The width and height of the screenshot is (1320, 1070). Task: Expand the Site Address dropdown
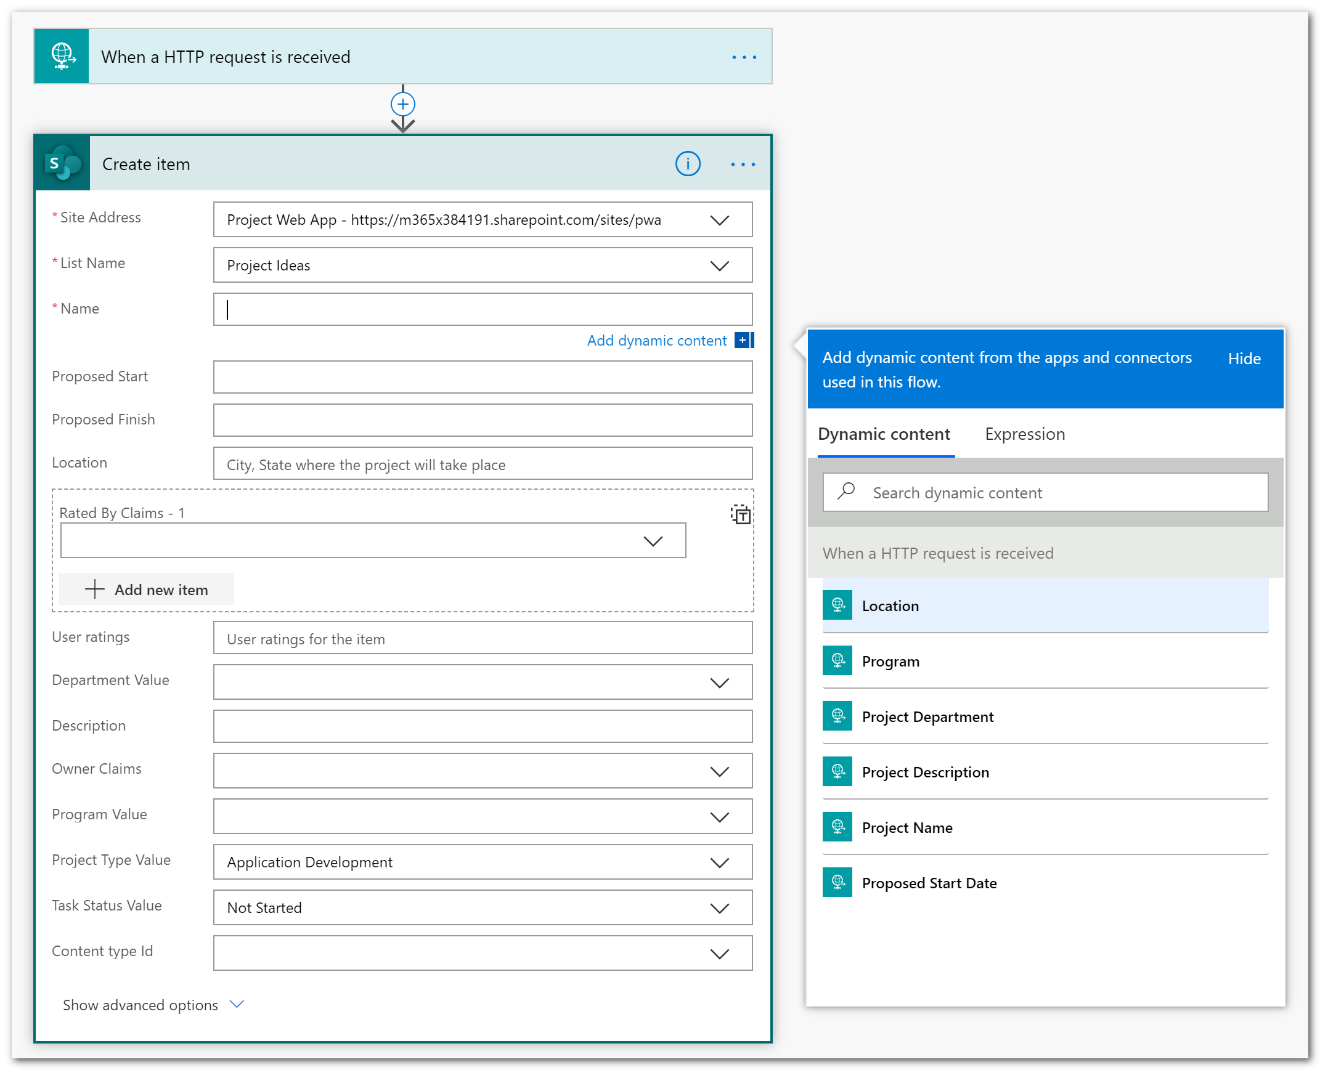(x=720, y=220)
